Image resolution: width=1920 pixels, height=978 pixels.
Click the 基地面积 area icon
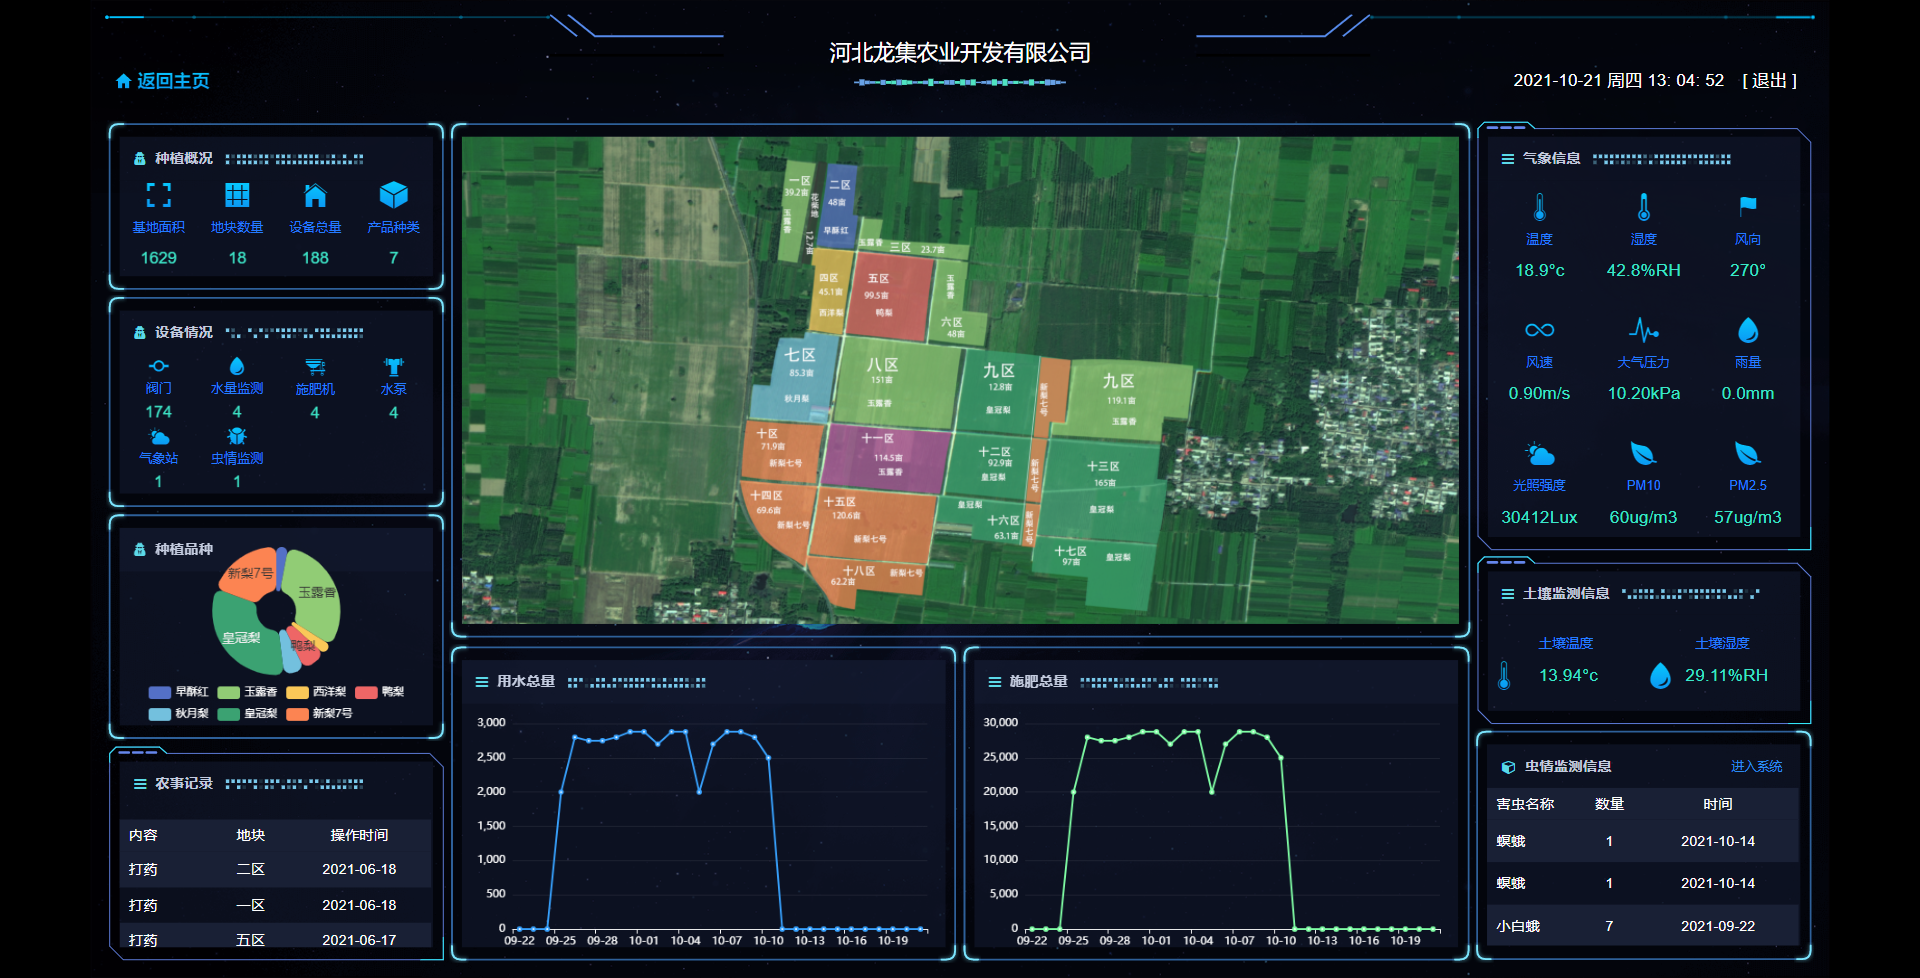pyautogui.click(x=158, y=195)
